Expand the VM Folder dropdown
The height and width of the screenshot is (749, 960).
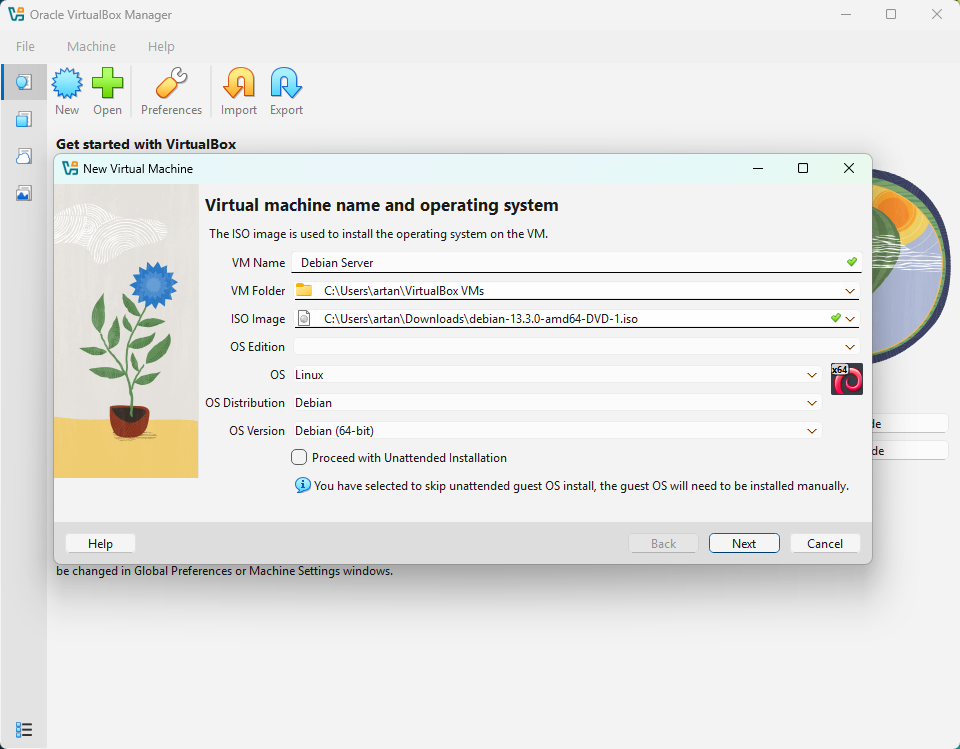tap(849, 291)
